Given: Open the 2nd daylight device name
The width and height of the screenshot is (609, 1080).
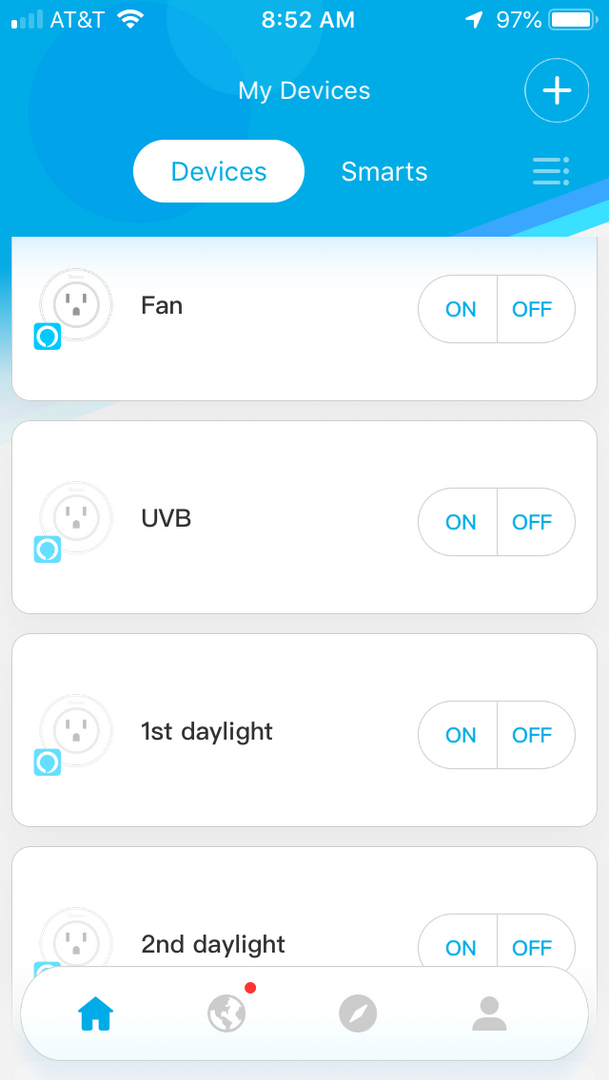Looking at the screenshot, I should [213, 945].
